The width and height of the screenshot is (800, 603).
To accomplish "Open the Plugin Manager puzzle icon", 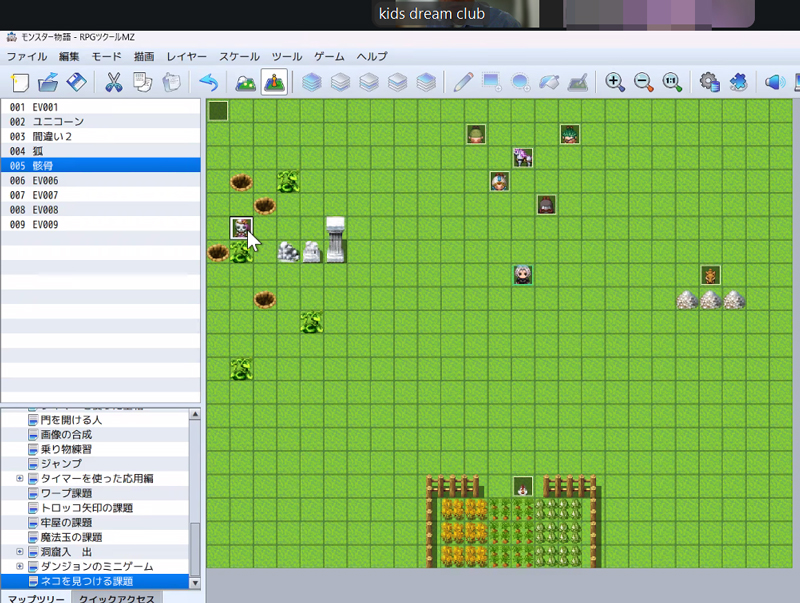I will pos(738,82).
